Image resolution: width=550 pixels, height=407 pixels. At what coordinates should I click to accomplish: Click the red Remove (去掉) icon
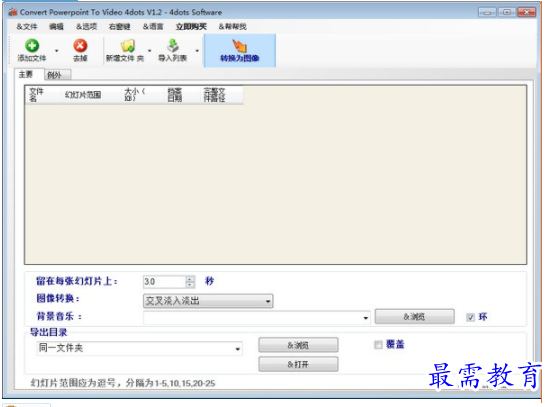point(80,46)
